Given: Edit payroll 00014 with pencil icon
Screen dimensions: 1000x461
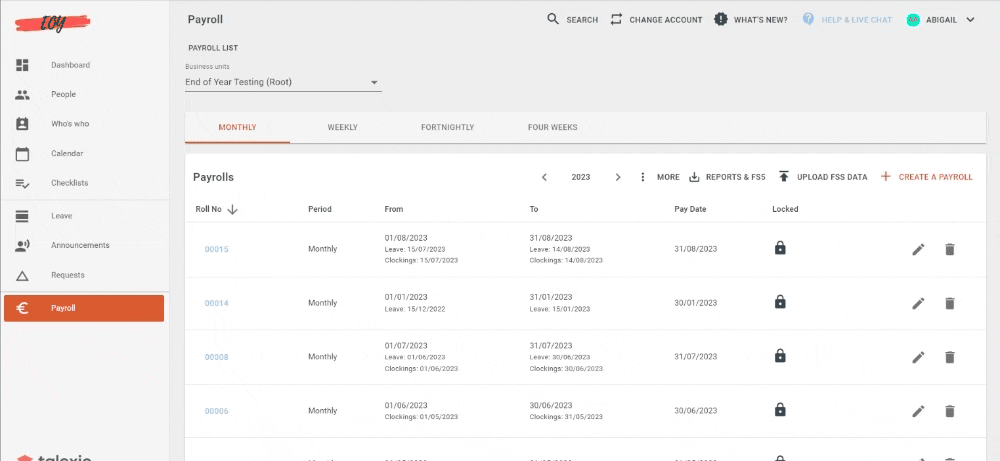Looking at the screenshot, I should pos(918,304).
